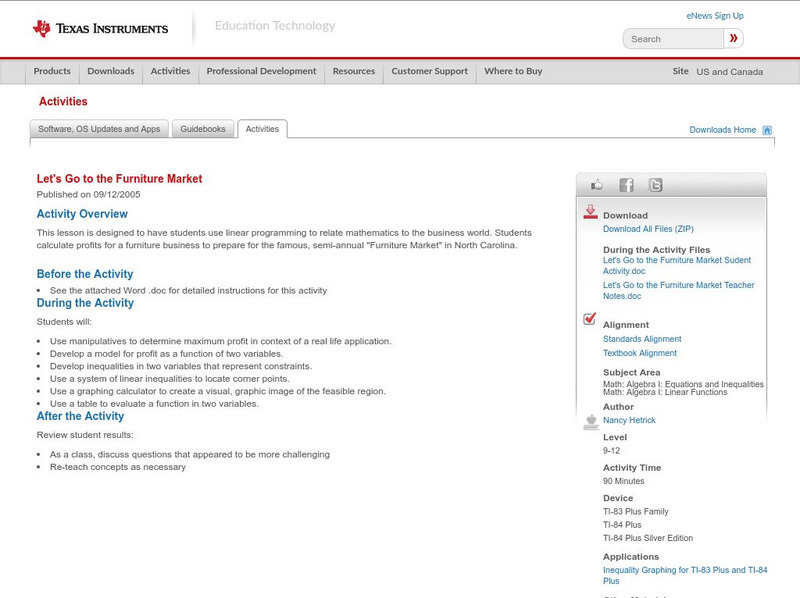Open the Customer Support menu
The height and width of the screenshot is (598, 800).
pos(429,71)
